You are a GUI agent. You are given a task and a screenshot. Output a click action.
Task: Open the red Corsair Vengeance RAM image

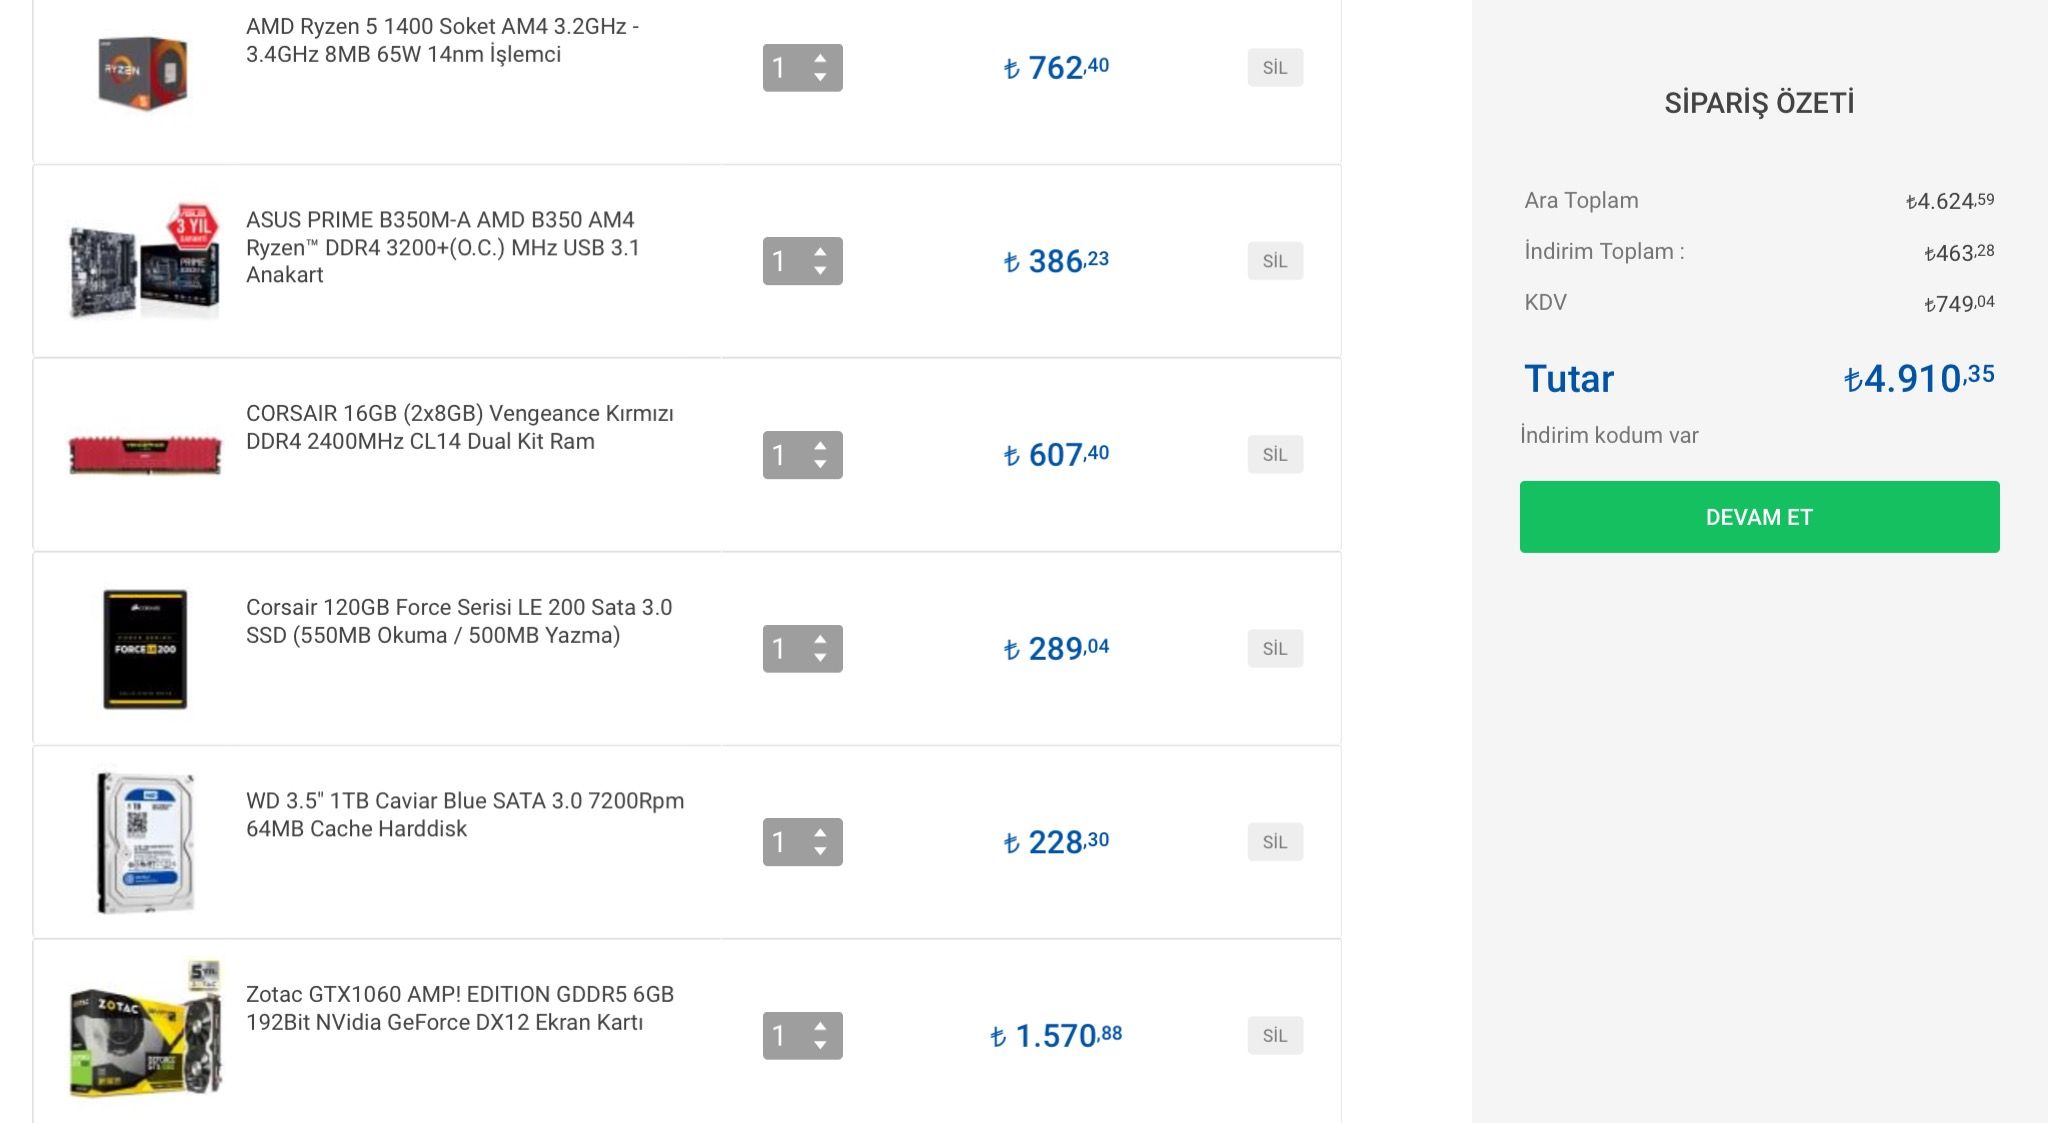(x=144, y=454)
